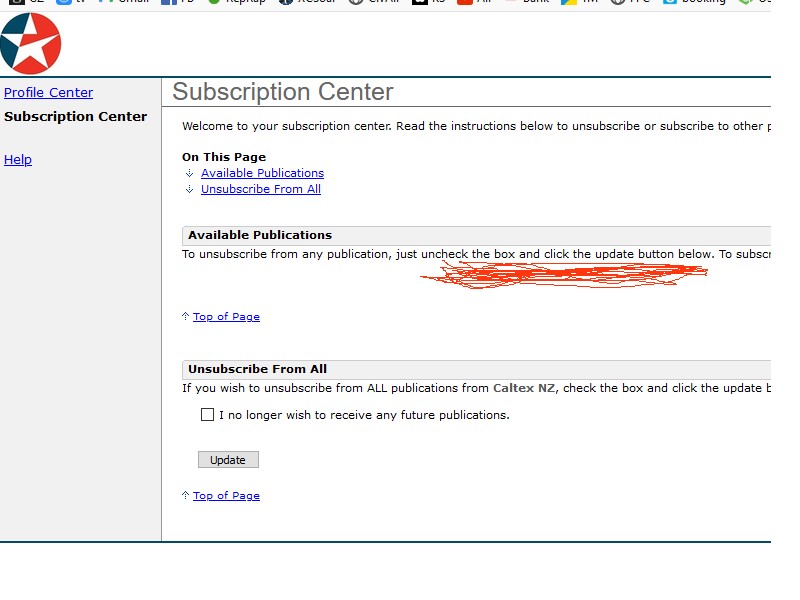Image resolution: width=800 pixels, height=600 pixels.
Task: Open the Booking bookmark
Action: point(698,3)
